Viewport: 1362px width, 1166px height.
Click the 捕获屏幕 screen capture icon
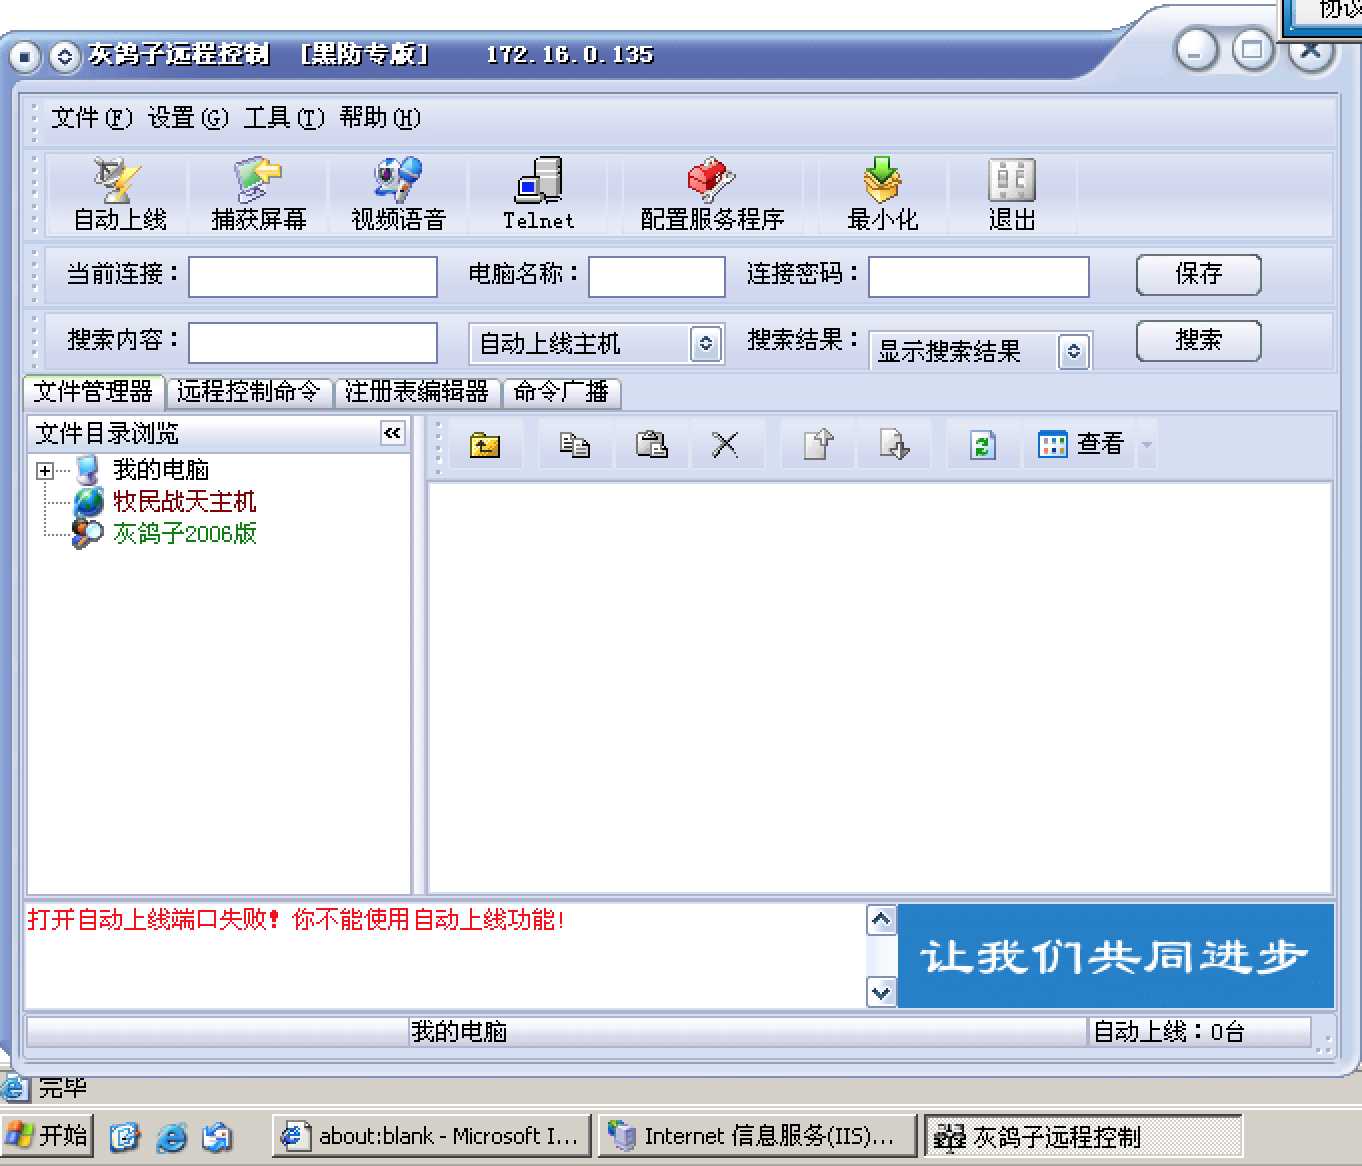coord(258,196)
